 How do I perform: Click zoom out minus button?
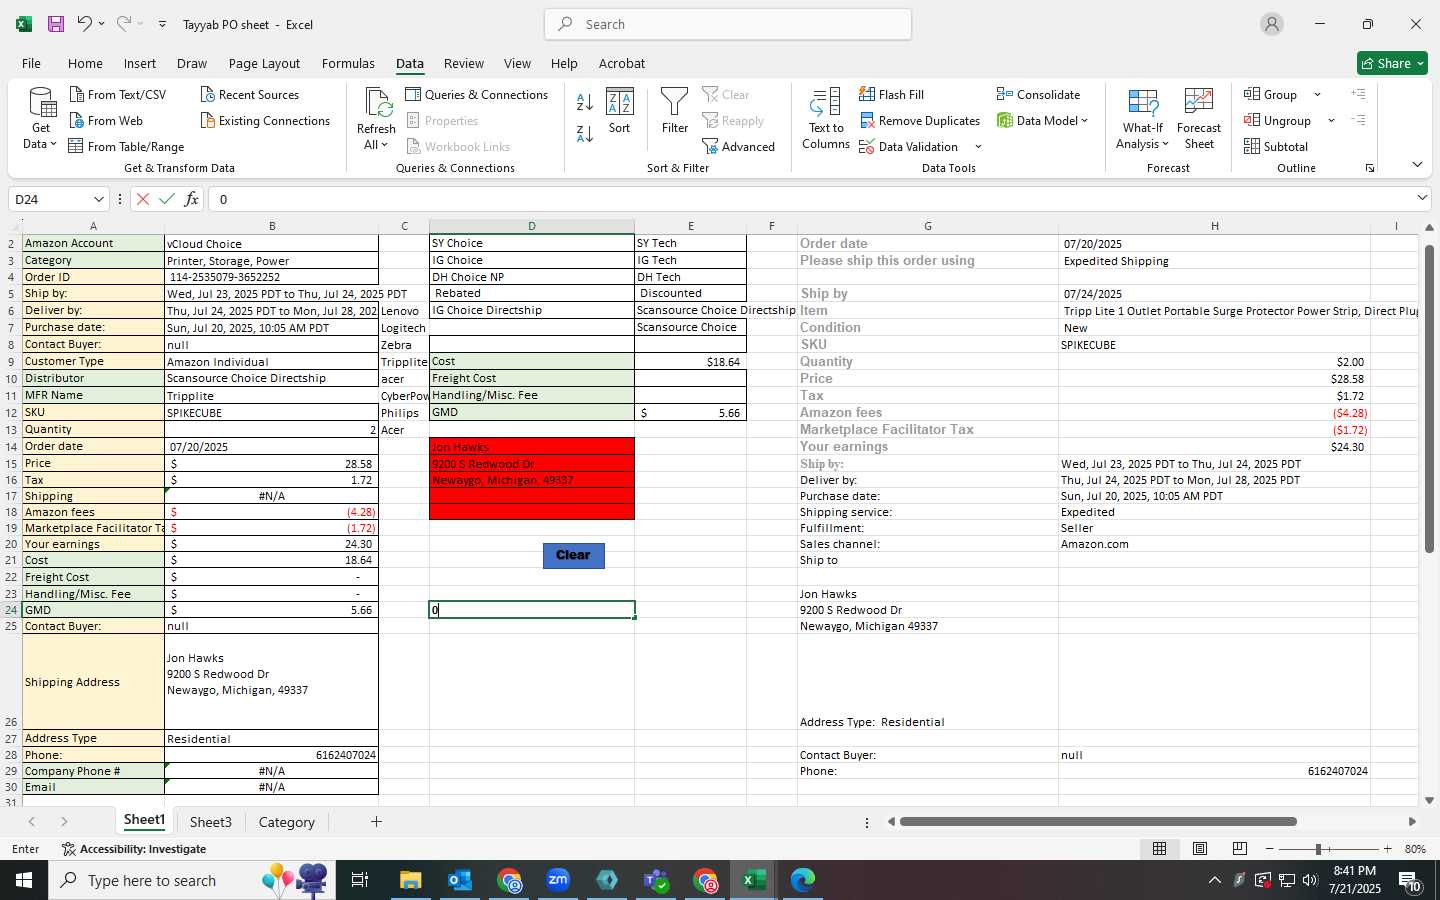pos(1270,849)
